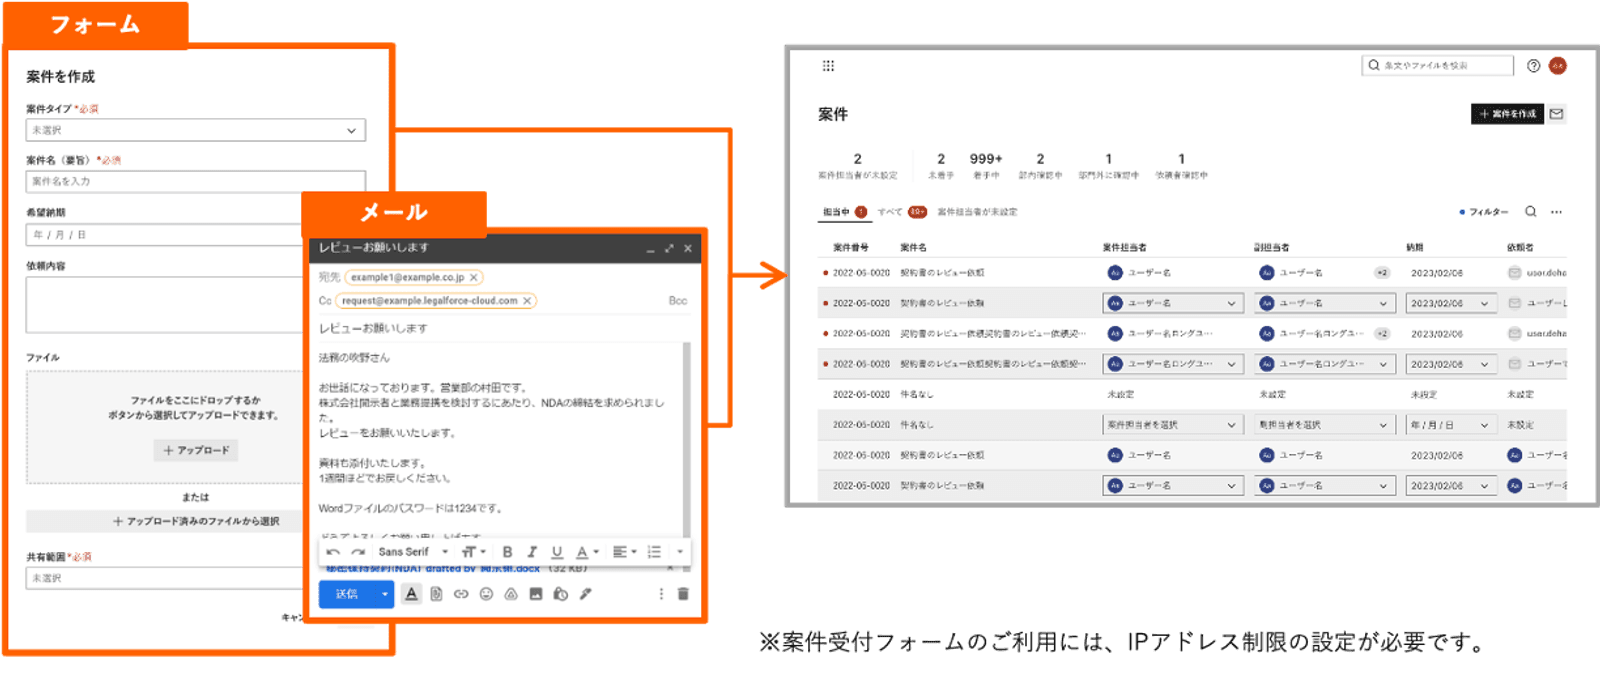Click the mail envelope icon beside 案件を作成

[1556, 114]
